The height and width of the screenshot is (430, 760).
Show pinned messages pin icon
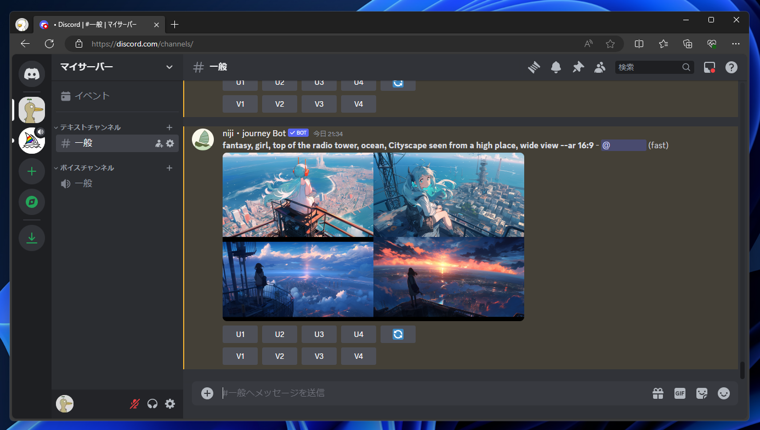click(x=578, y=67)
